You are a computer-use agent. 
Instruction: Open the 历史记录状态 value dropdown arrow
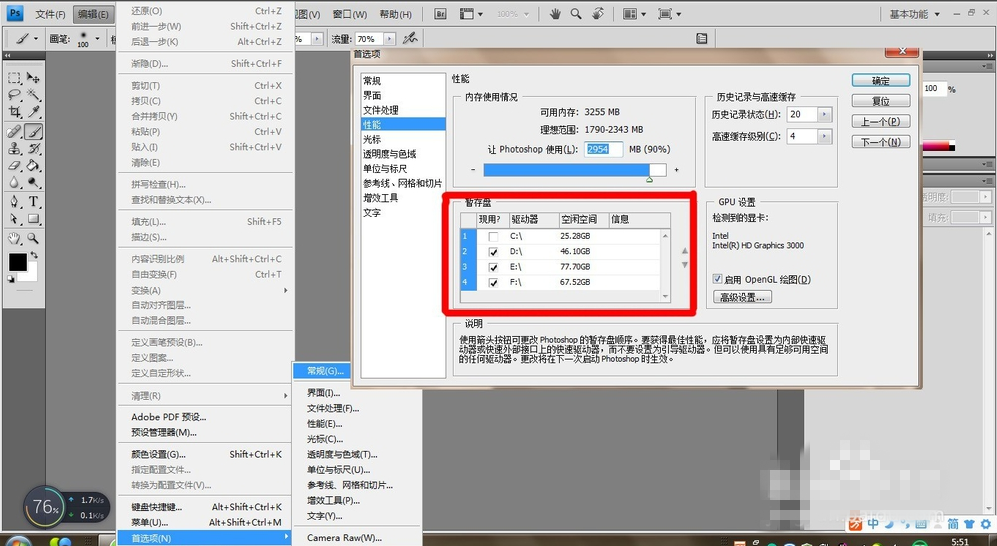point(825,115)
